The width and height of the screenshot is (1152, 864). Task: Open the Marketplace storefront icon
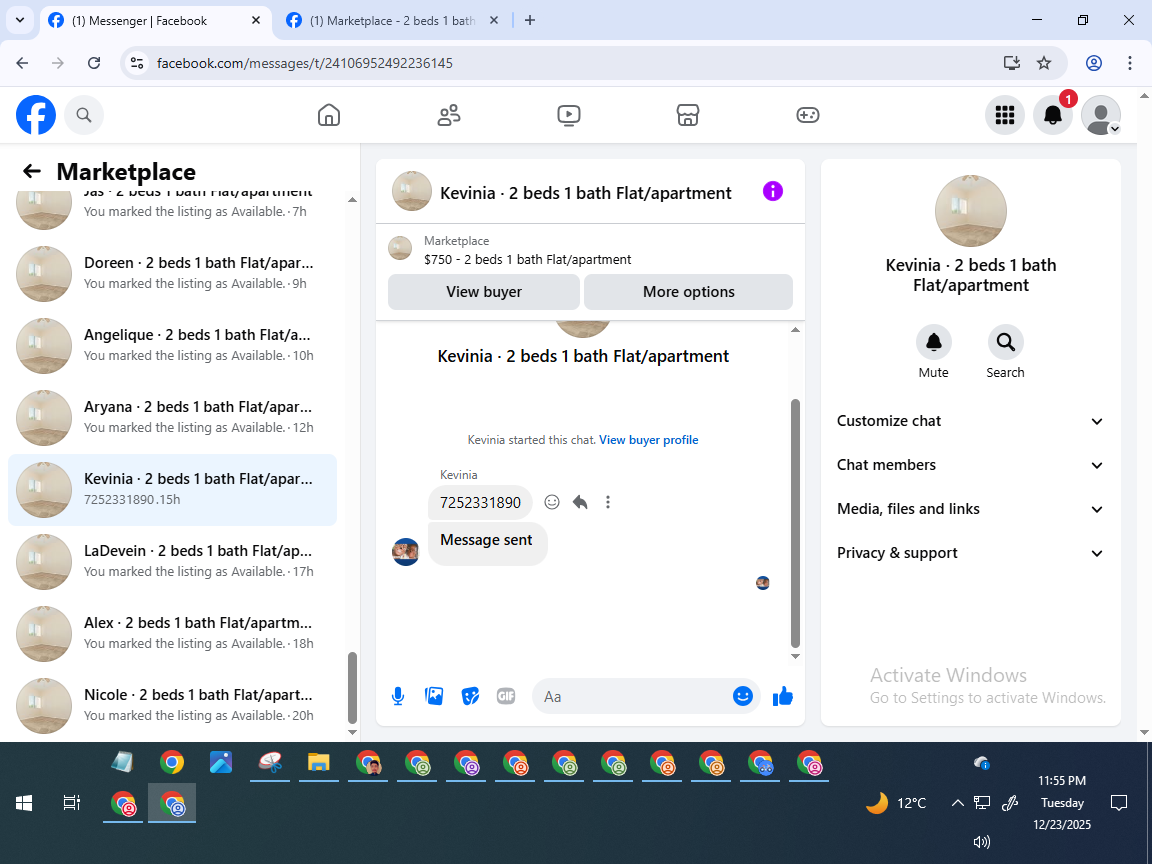pyautogui.click(x=688, y=115)
